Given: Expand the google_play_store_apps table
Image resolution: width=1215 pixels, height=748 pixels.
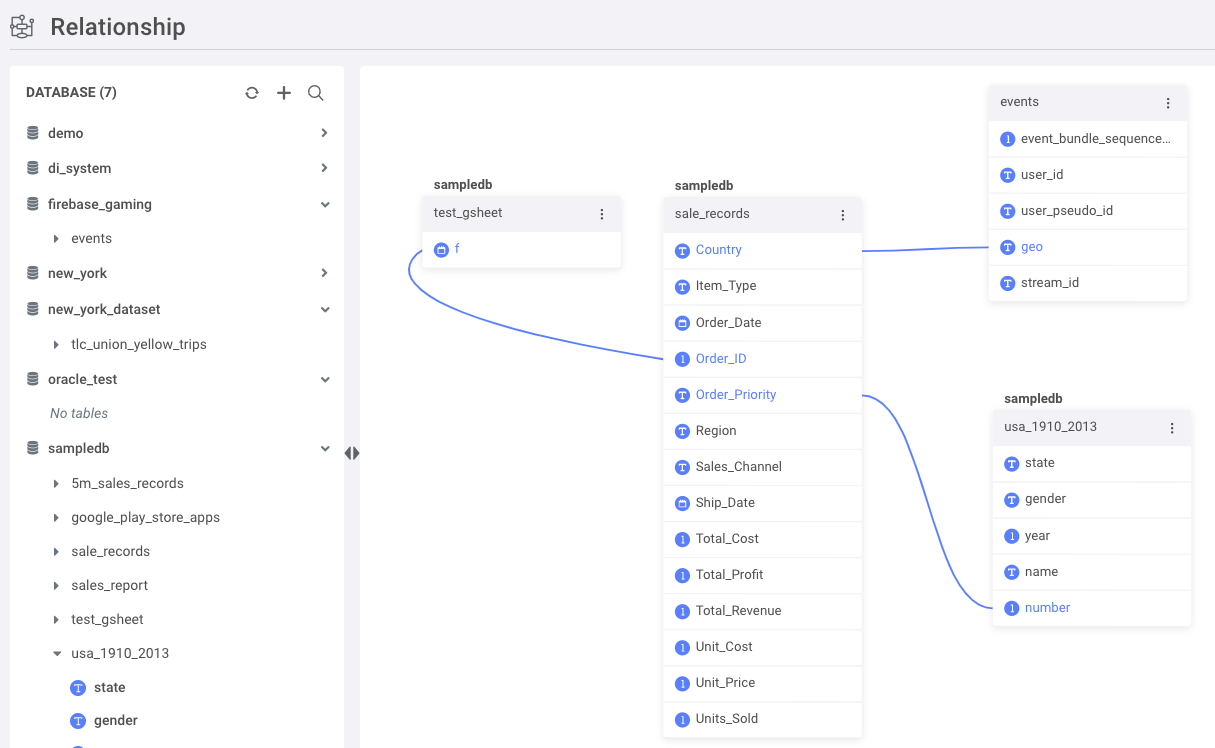Looking at the screenshot, I should point(57,518).
